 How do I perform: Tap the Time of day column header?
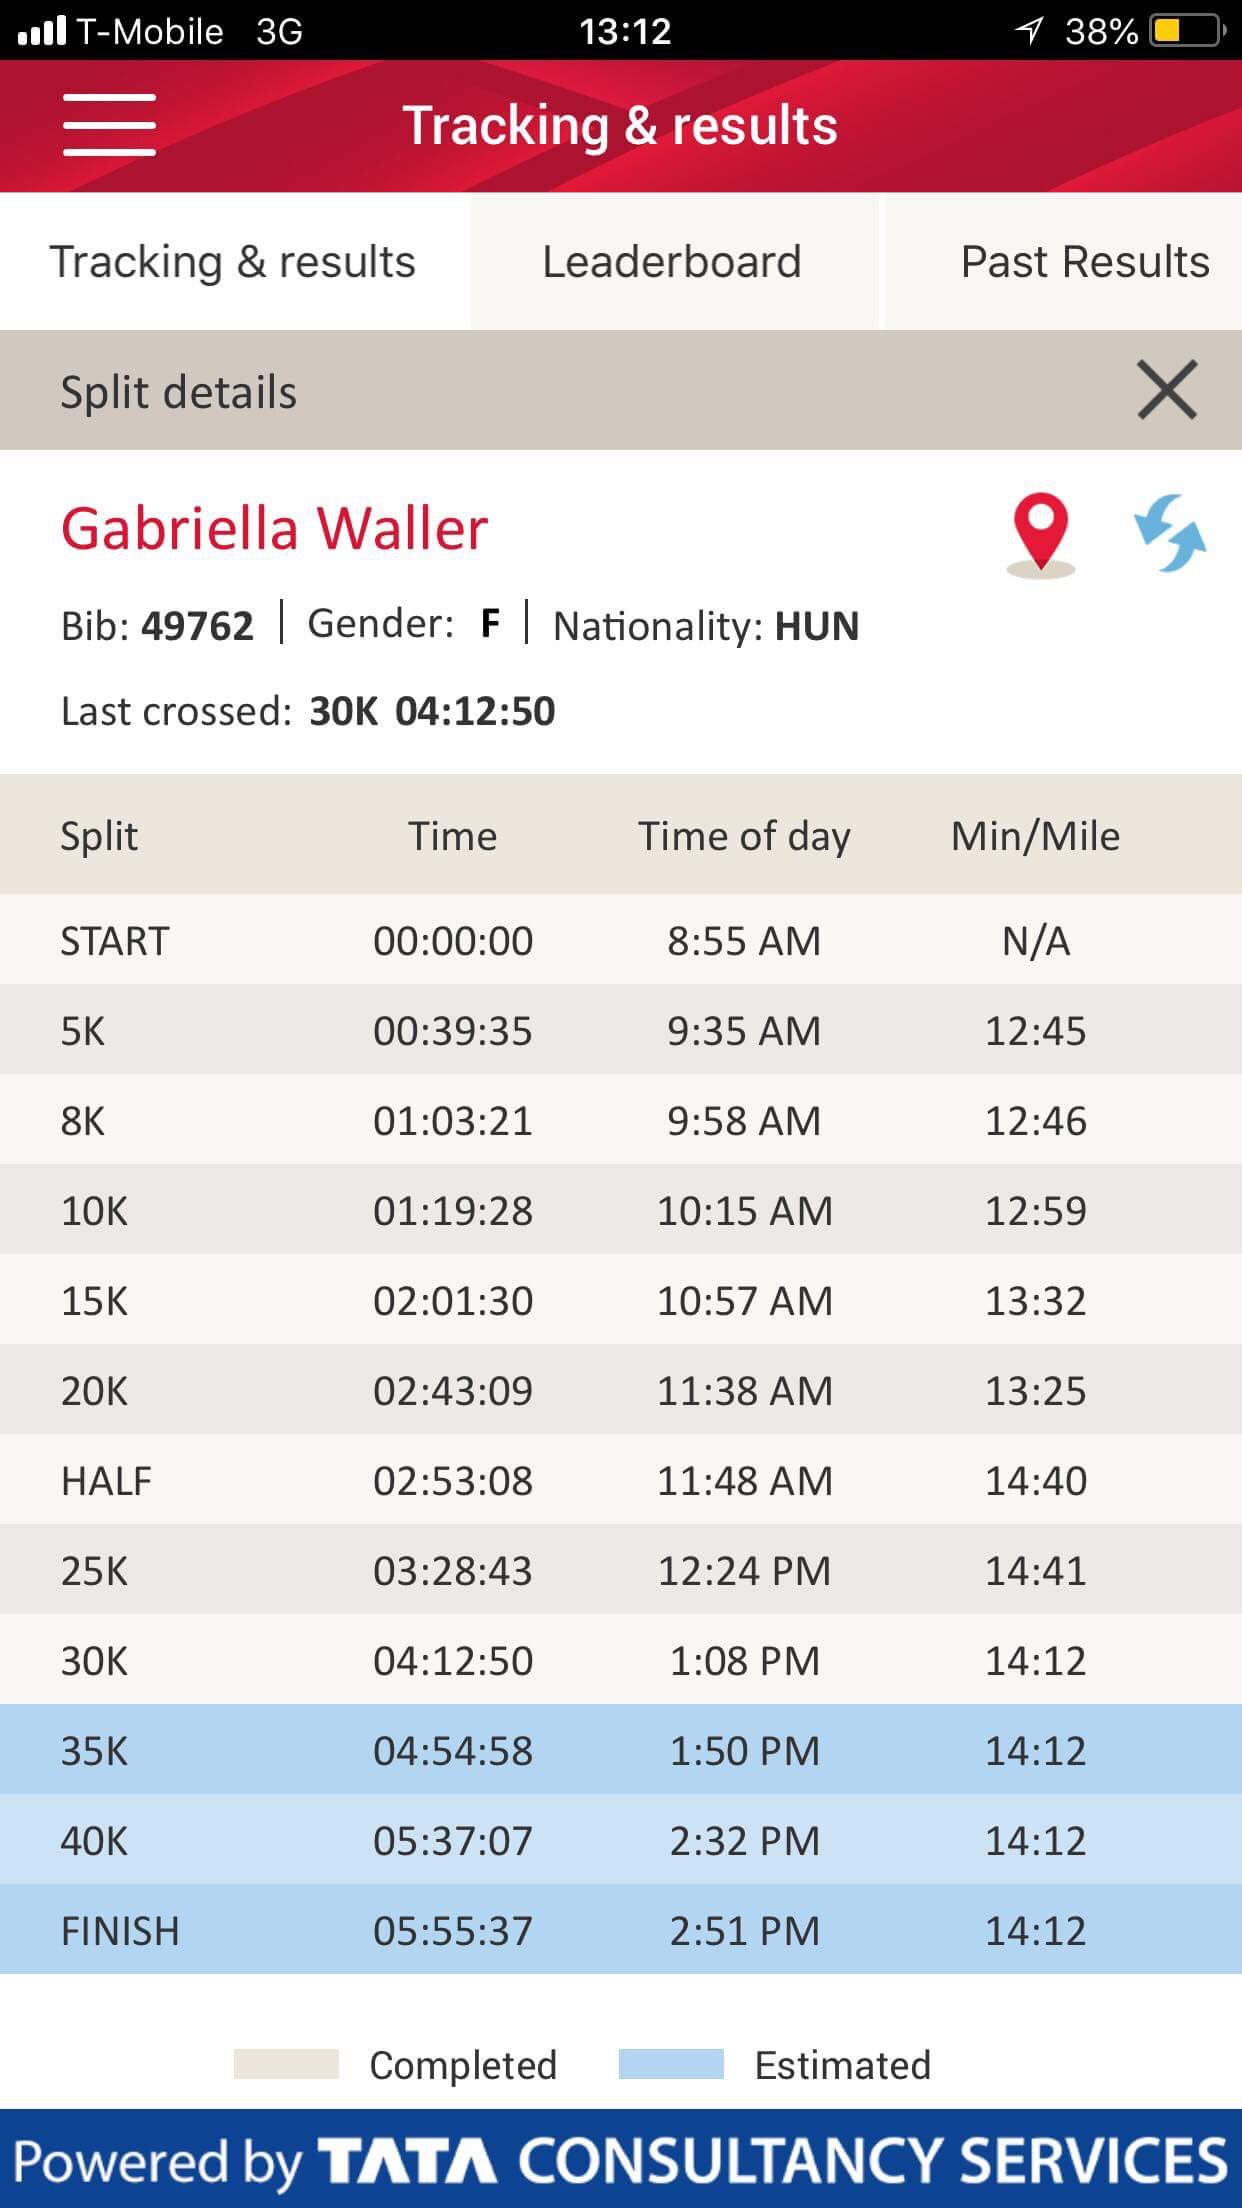pos(744,836)
